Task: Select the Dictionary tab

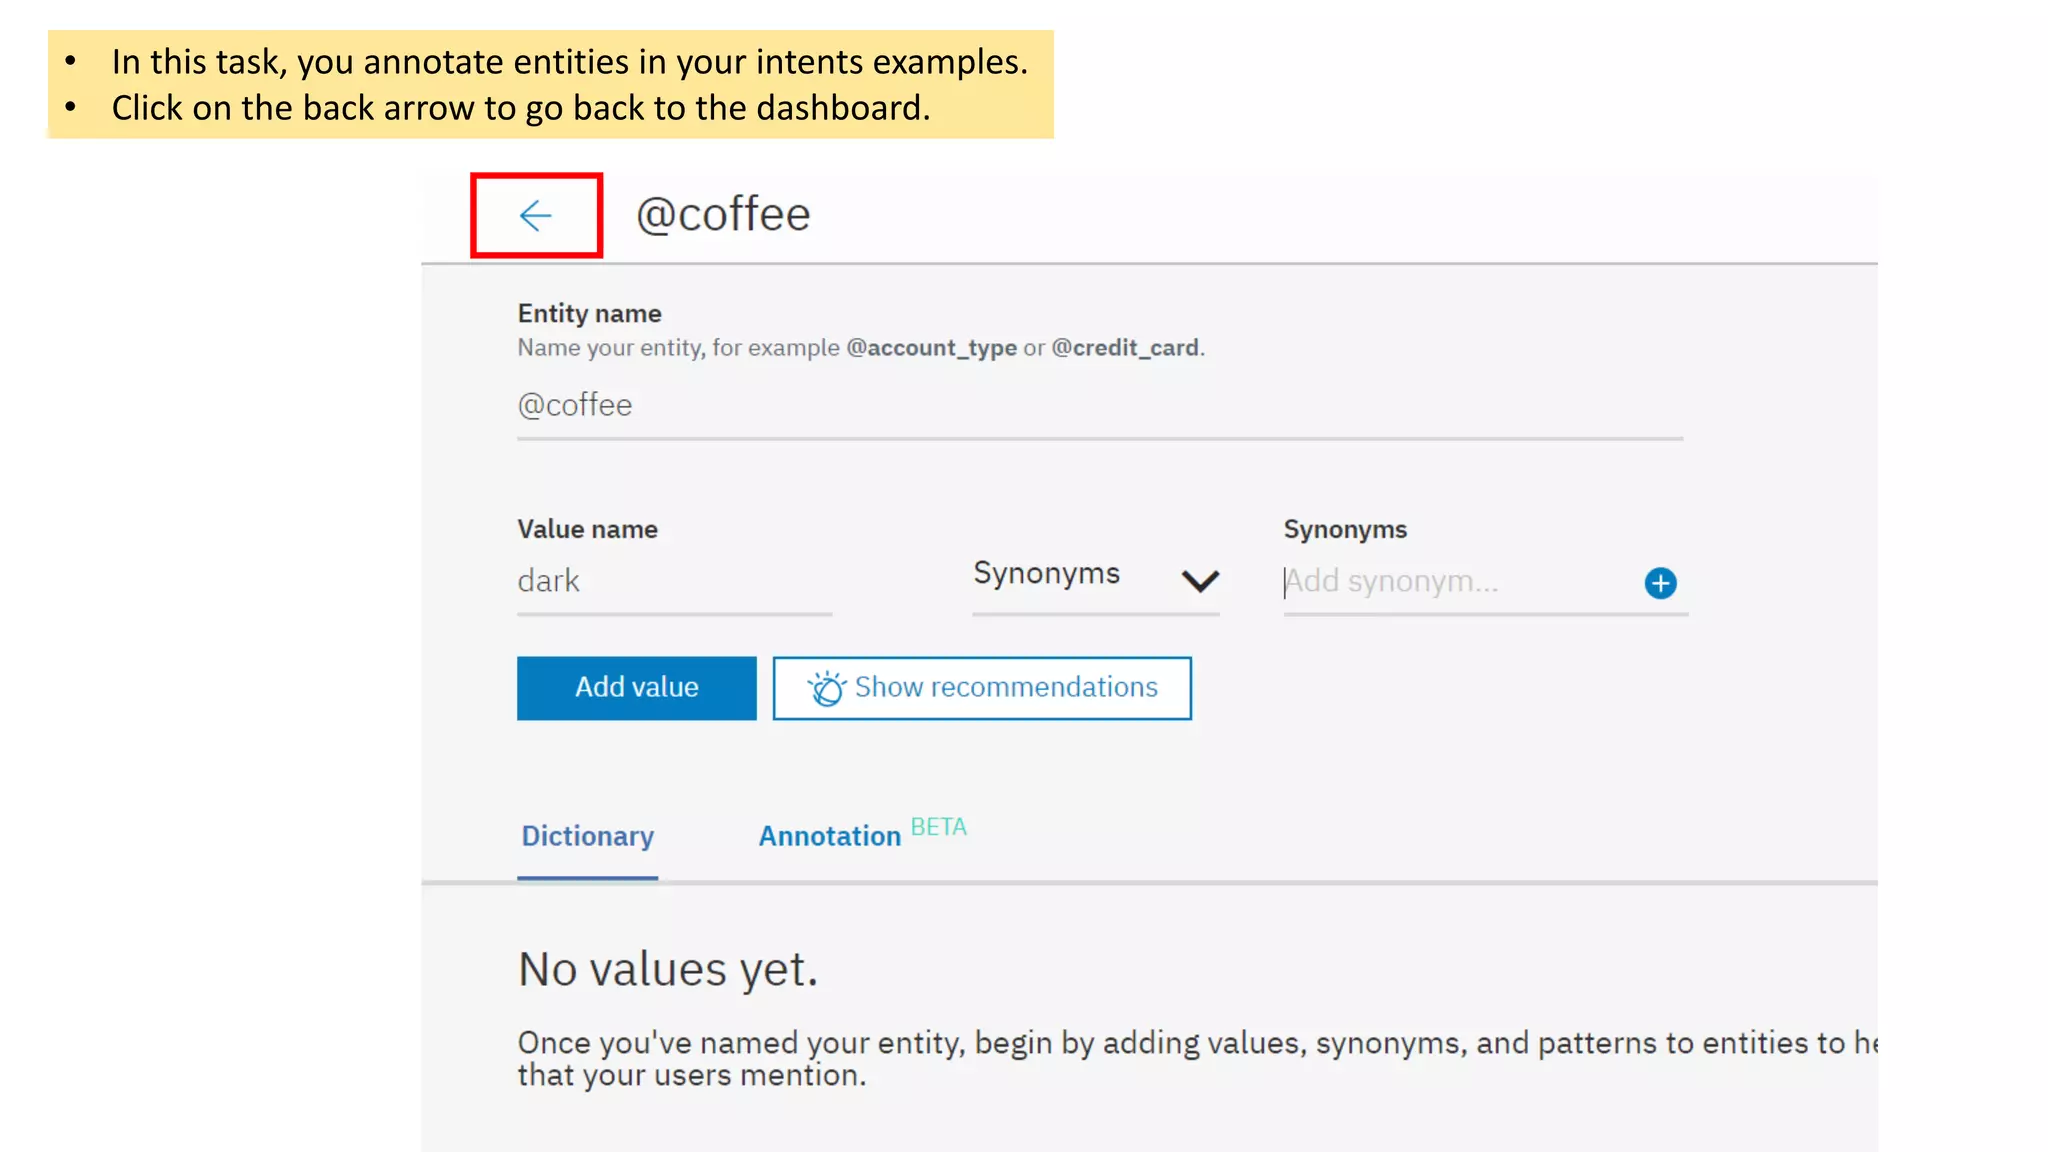Action: coord(587,836)
